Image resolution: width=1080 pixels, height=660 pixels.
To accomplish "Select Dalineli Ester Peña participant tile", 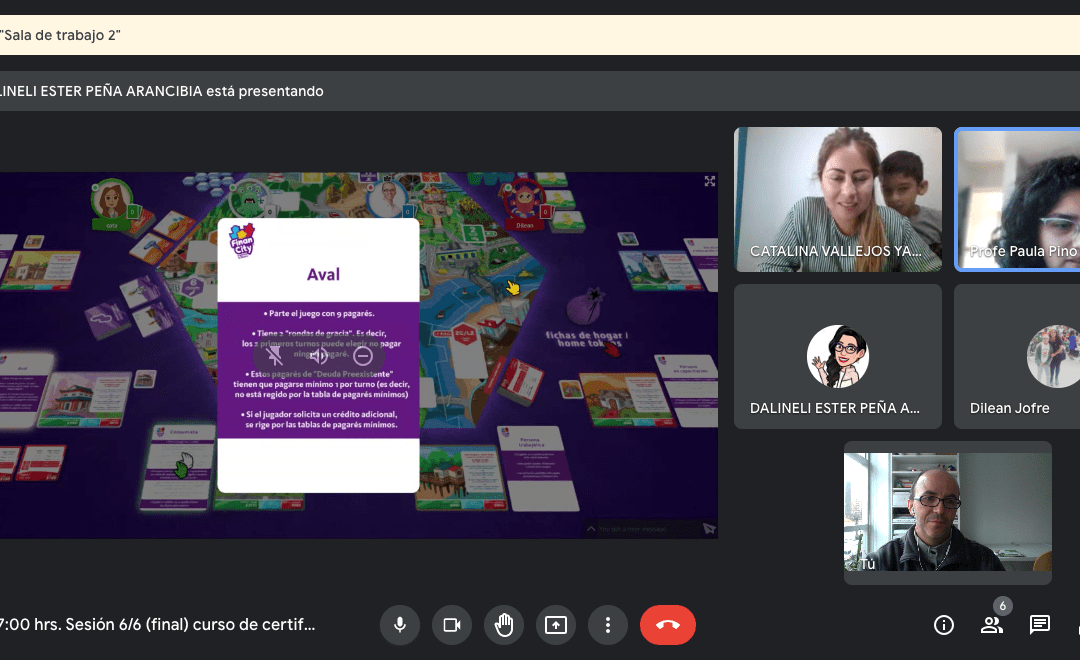I will pyautogui.click(x=838, y=356).
